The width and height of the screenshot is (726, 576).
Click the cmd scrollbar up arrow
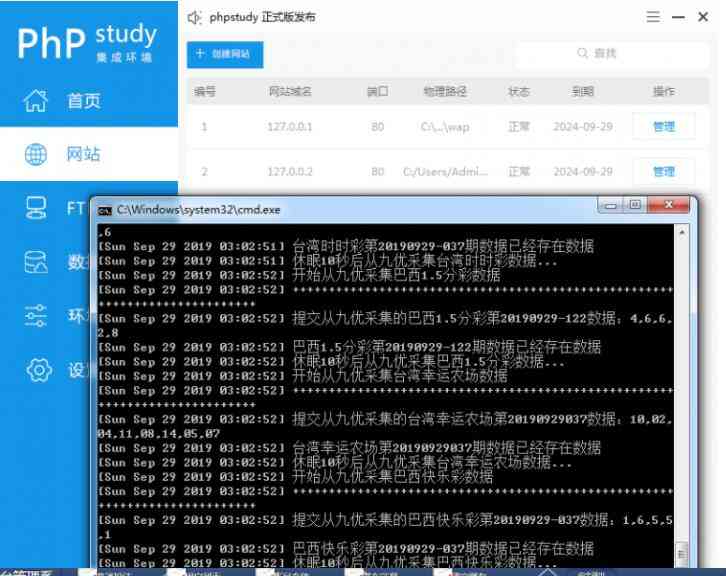(682, 232)
